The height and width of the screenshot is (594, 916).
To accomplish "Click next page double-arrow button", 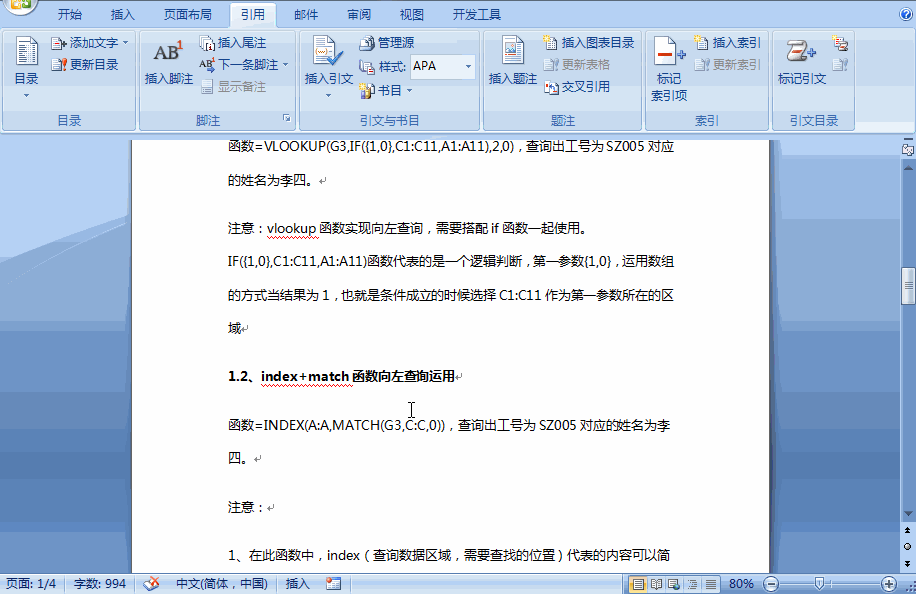I will (x=907, y=564).
